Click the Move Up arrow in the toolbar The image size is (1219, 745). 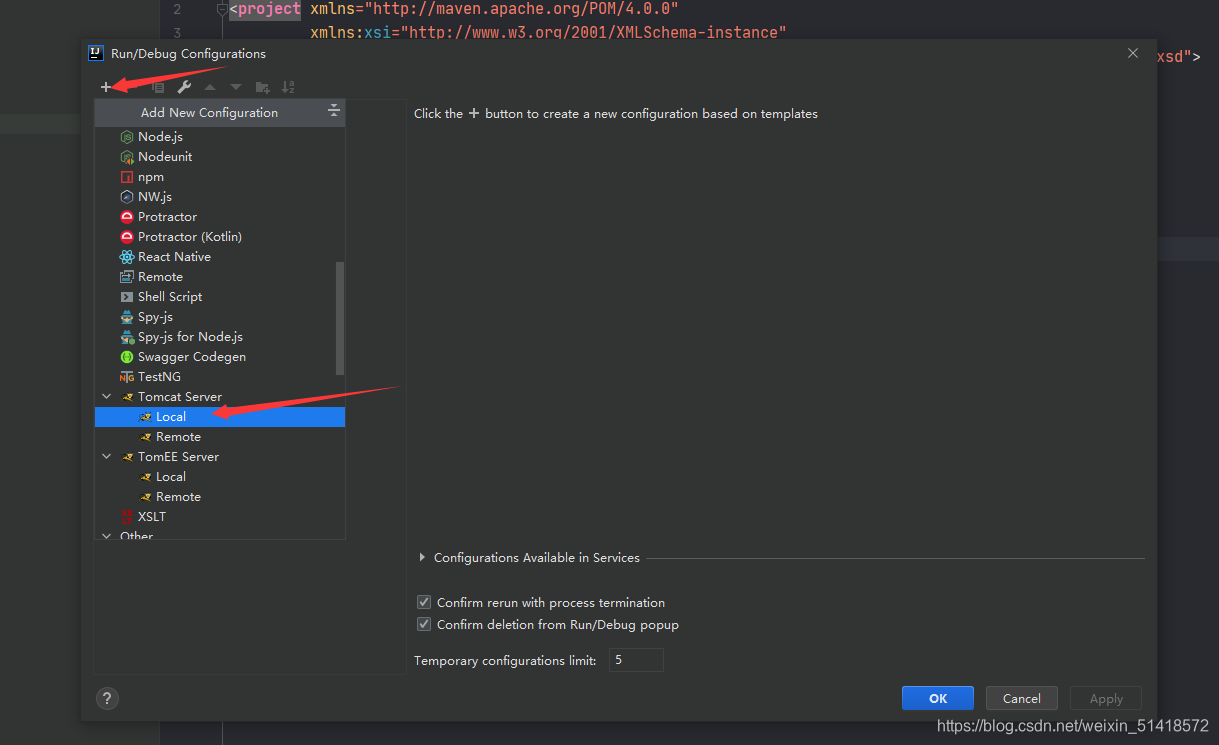[210, 87]
